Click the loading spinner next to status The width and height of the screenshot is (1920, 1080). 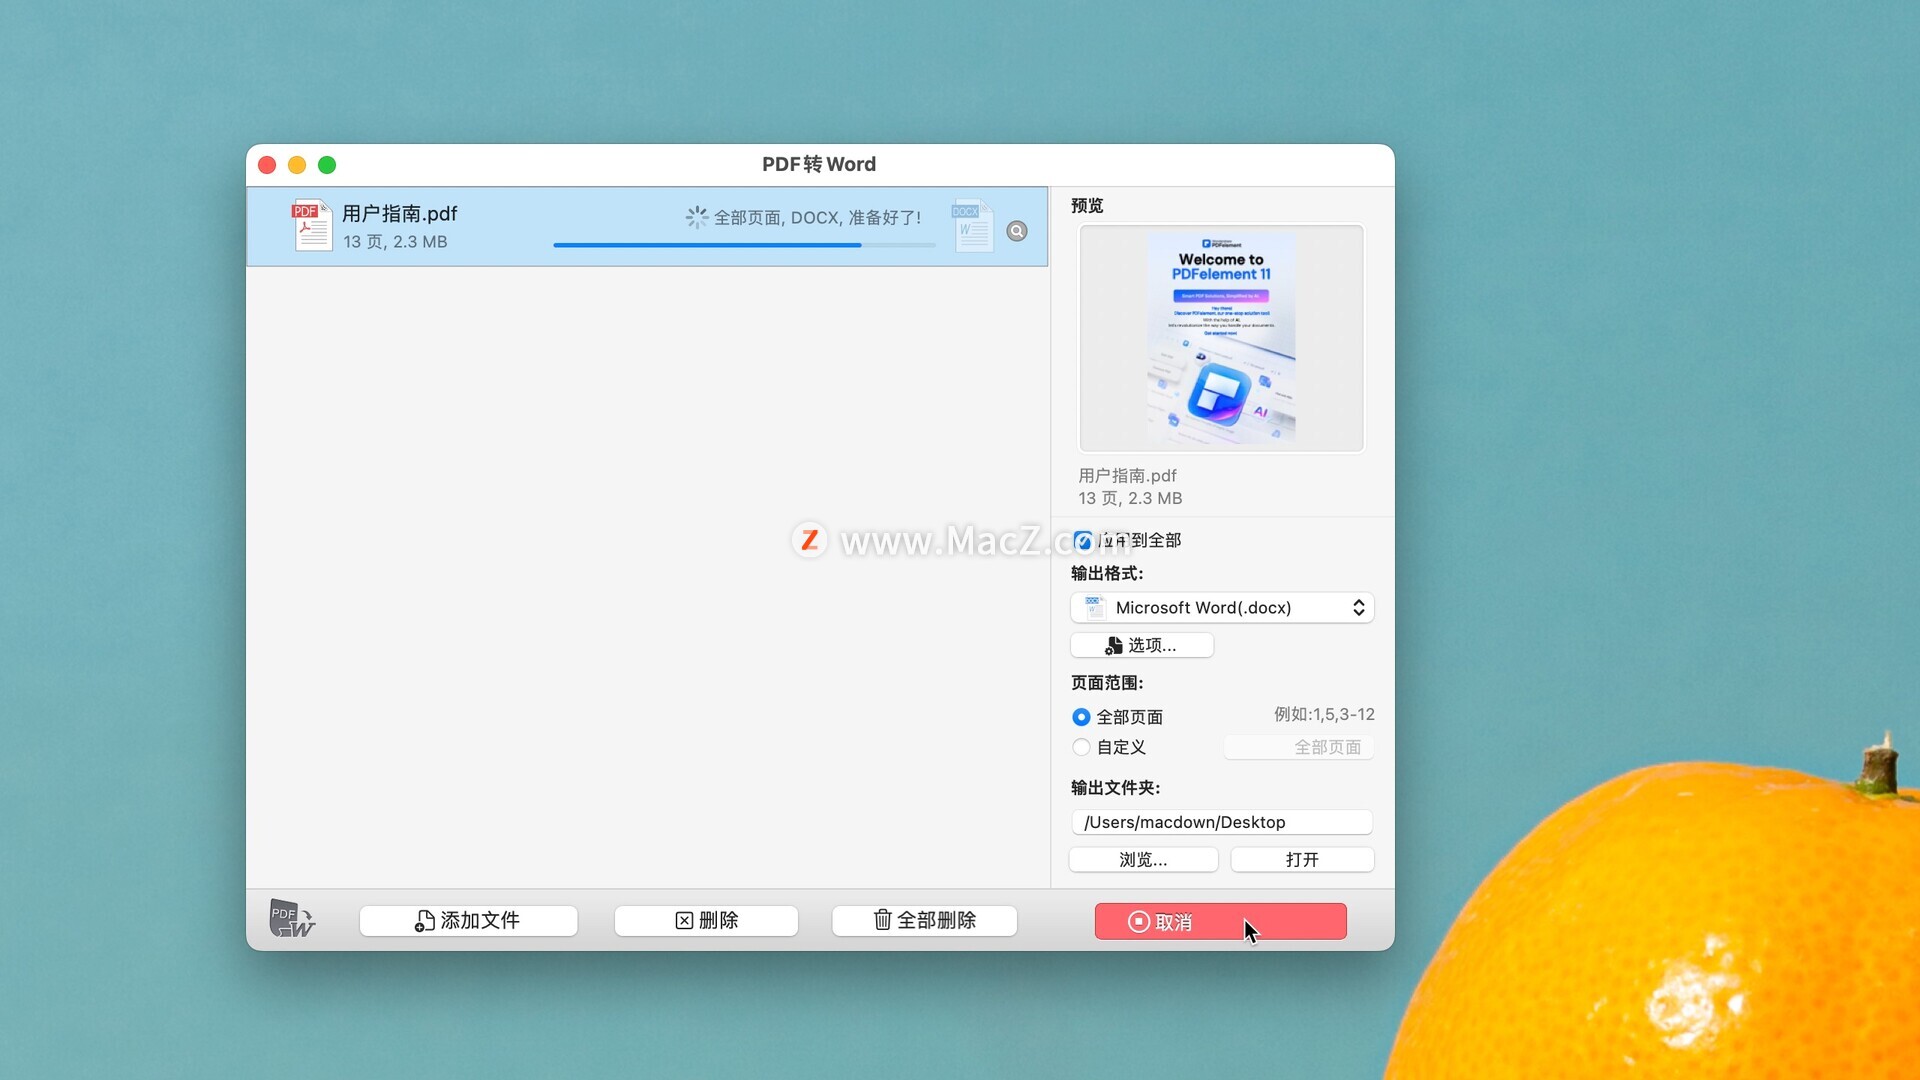tap(697, 217)
